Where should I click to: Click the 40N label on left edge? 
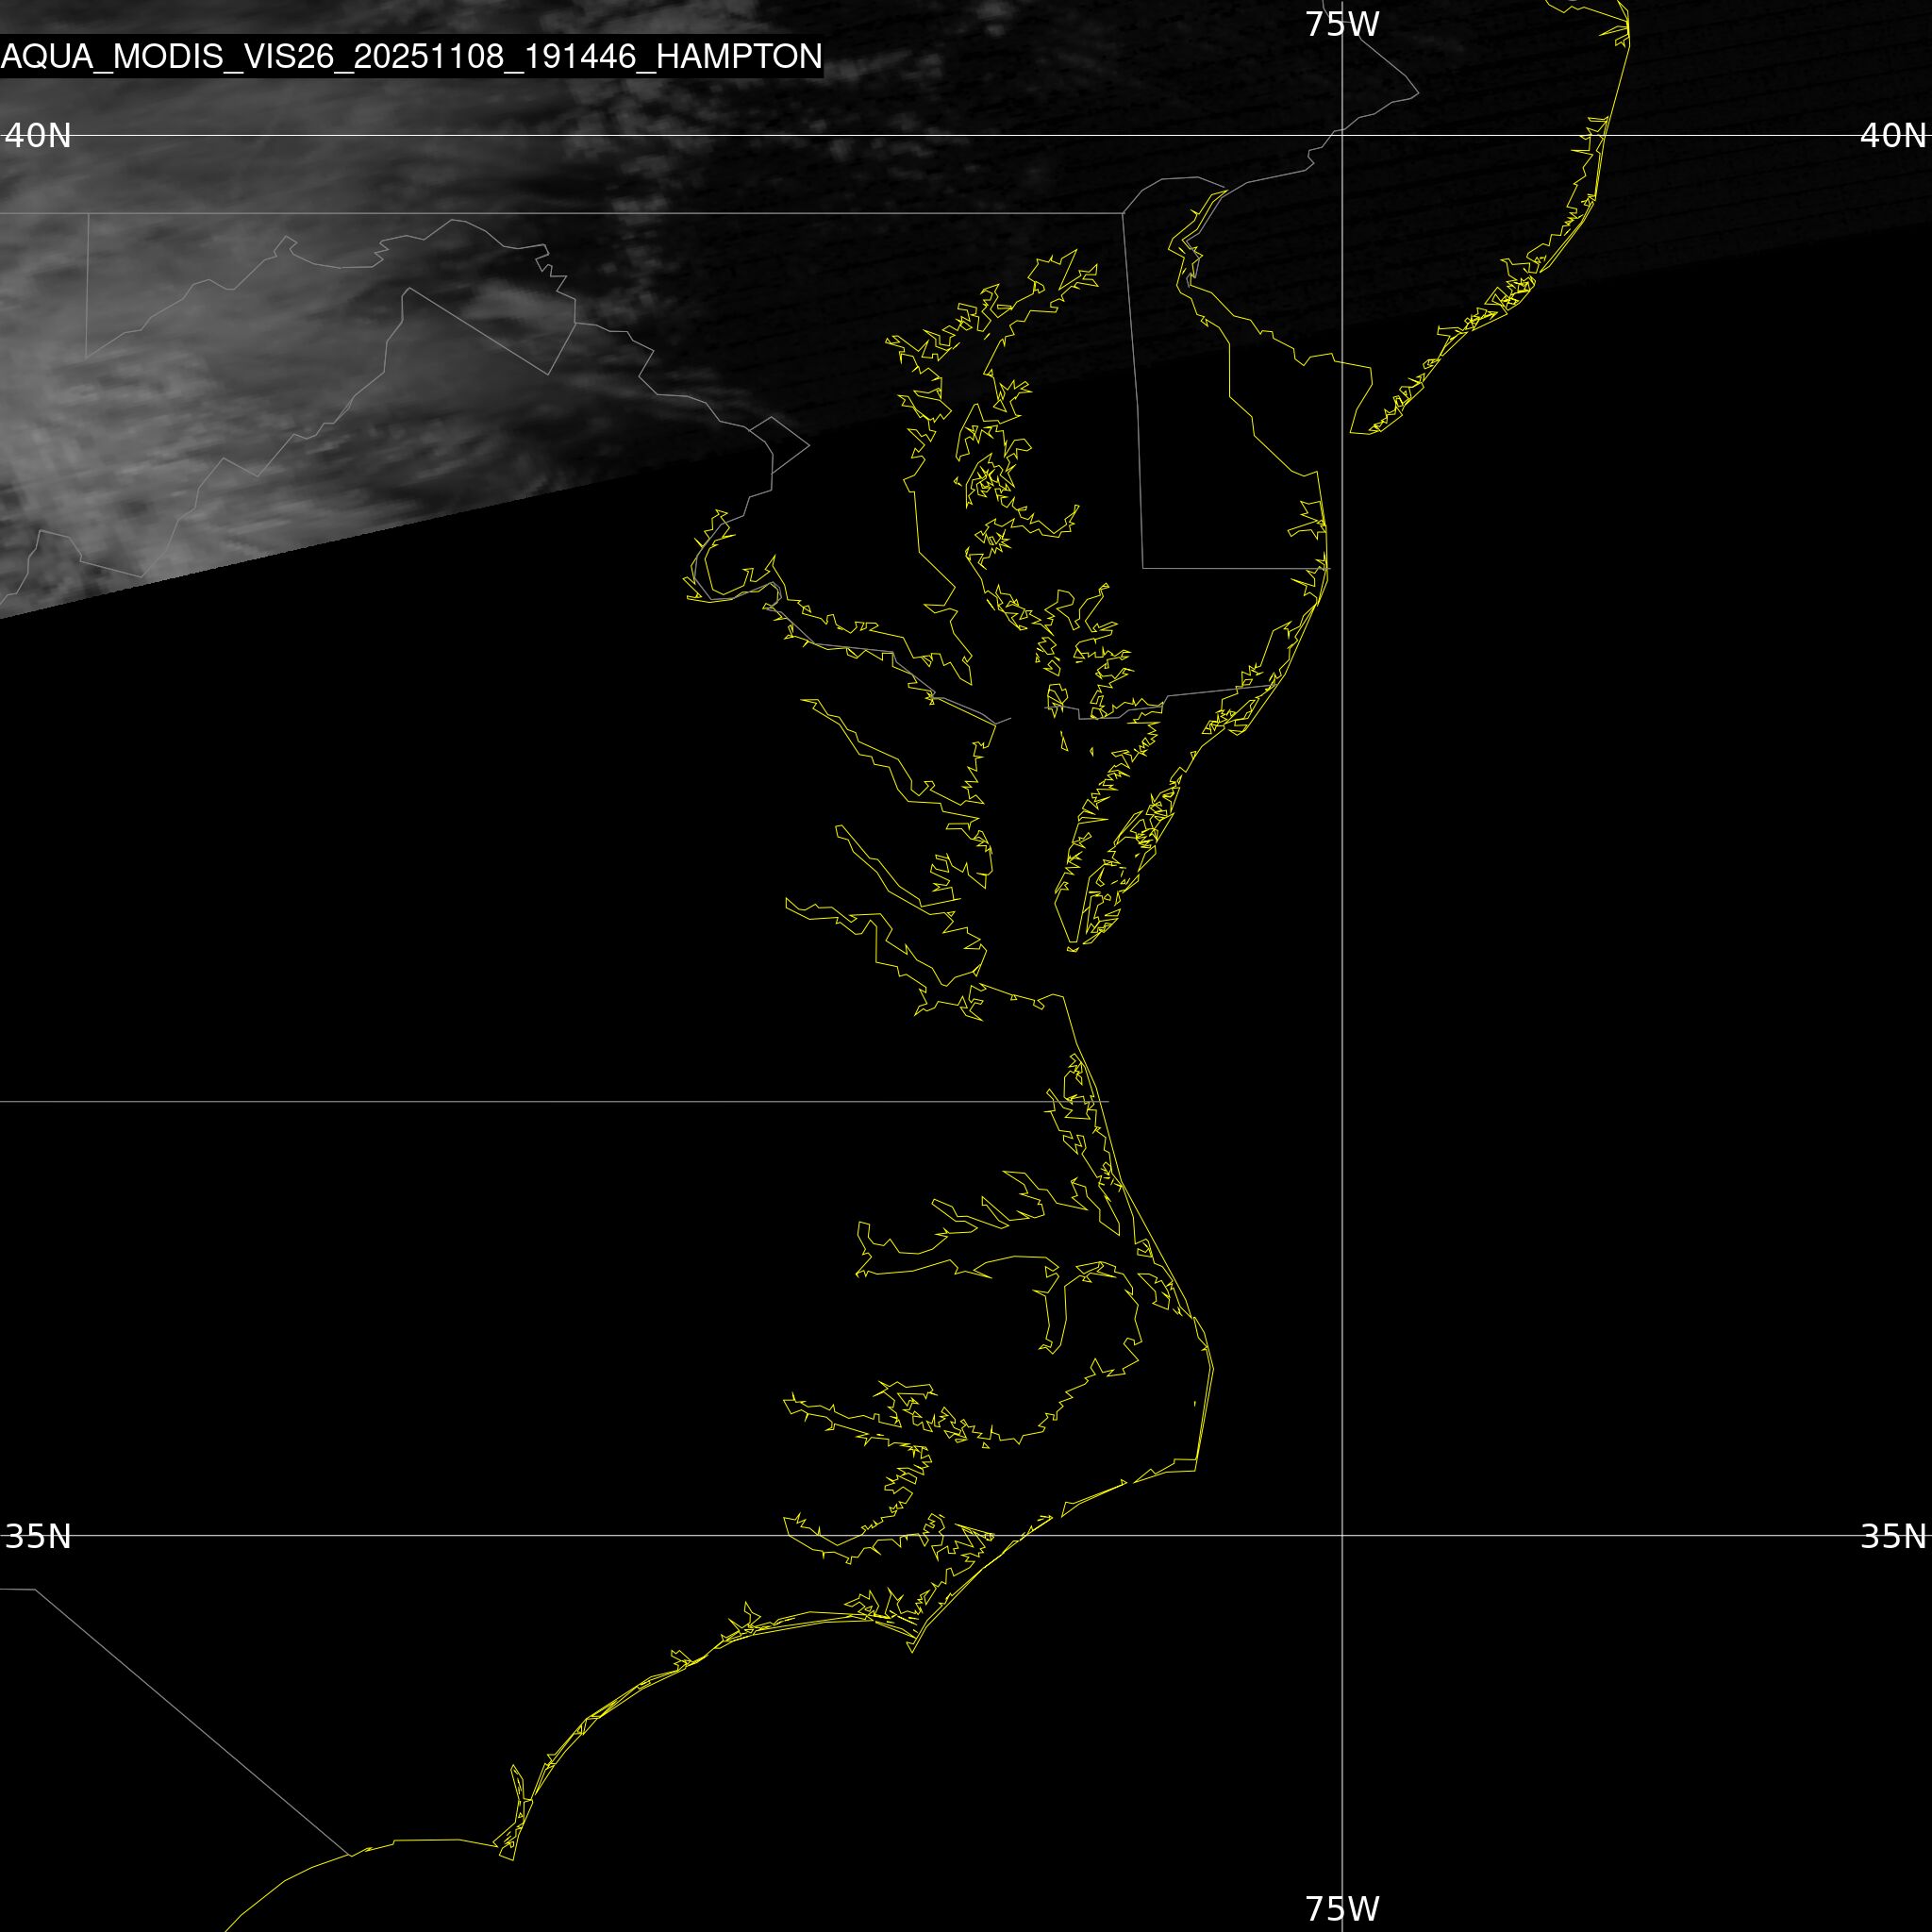coord(38,135)
